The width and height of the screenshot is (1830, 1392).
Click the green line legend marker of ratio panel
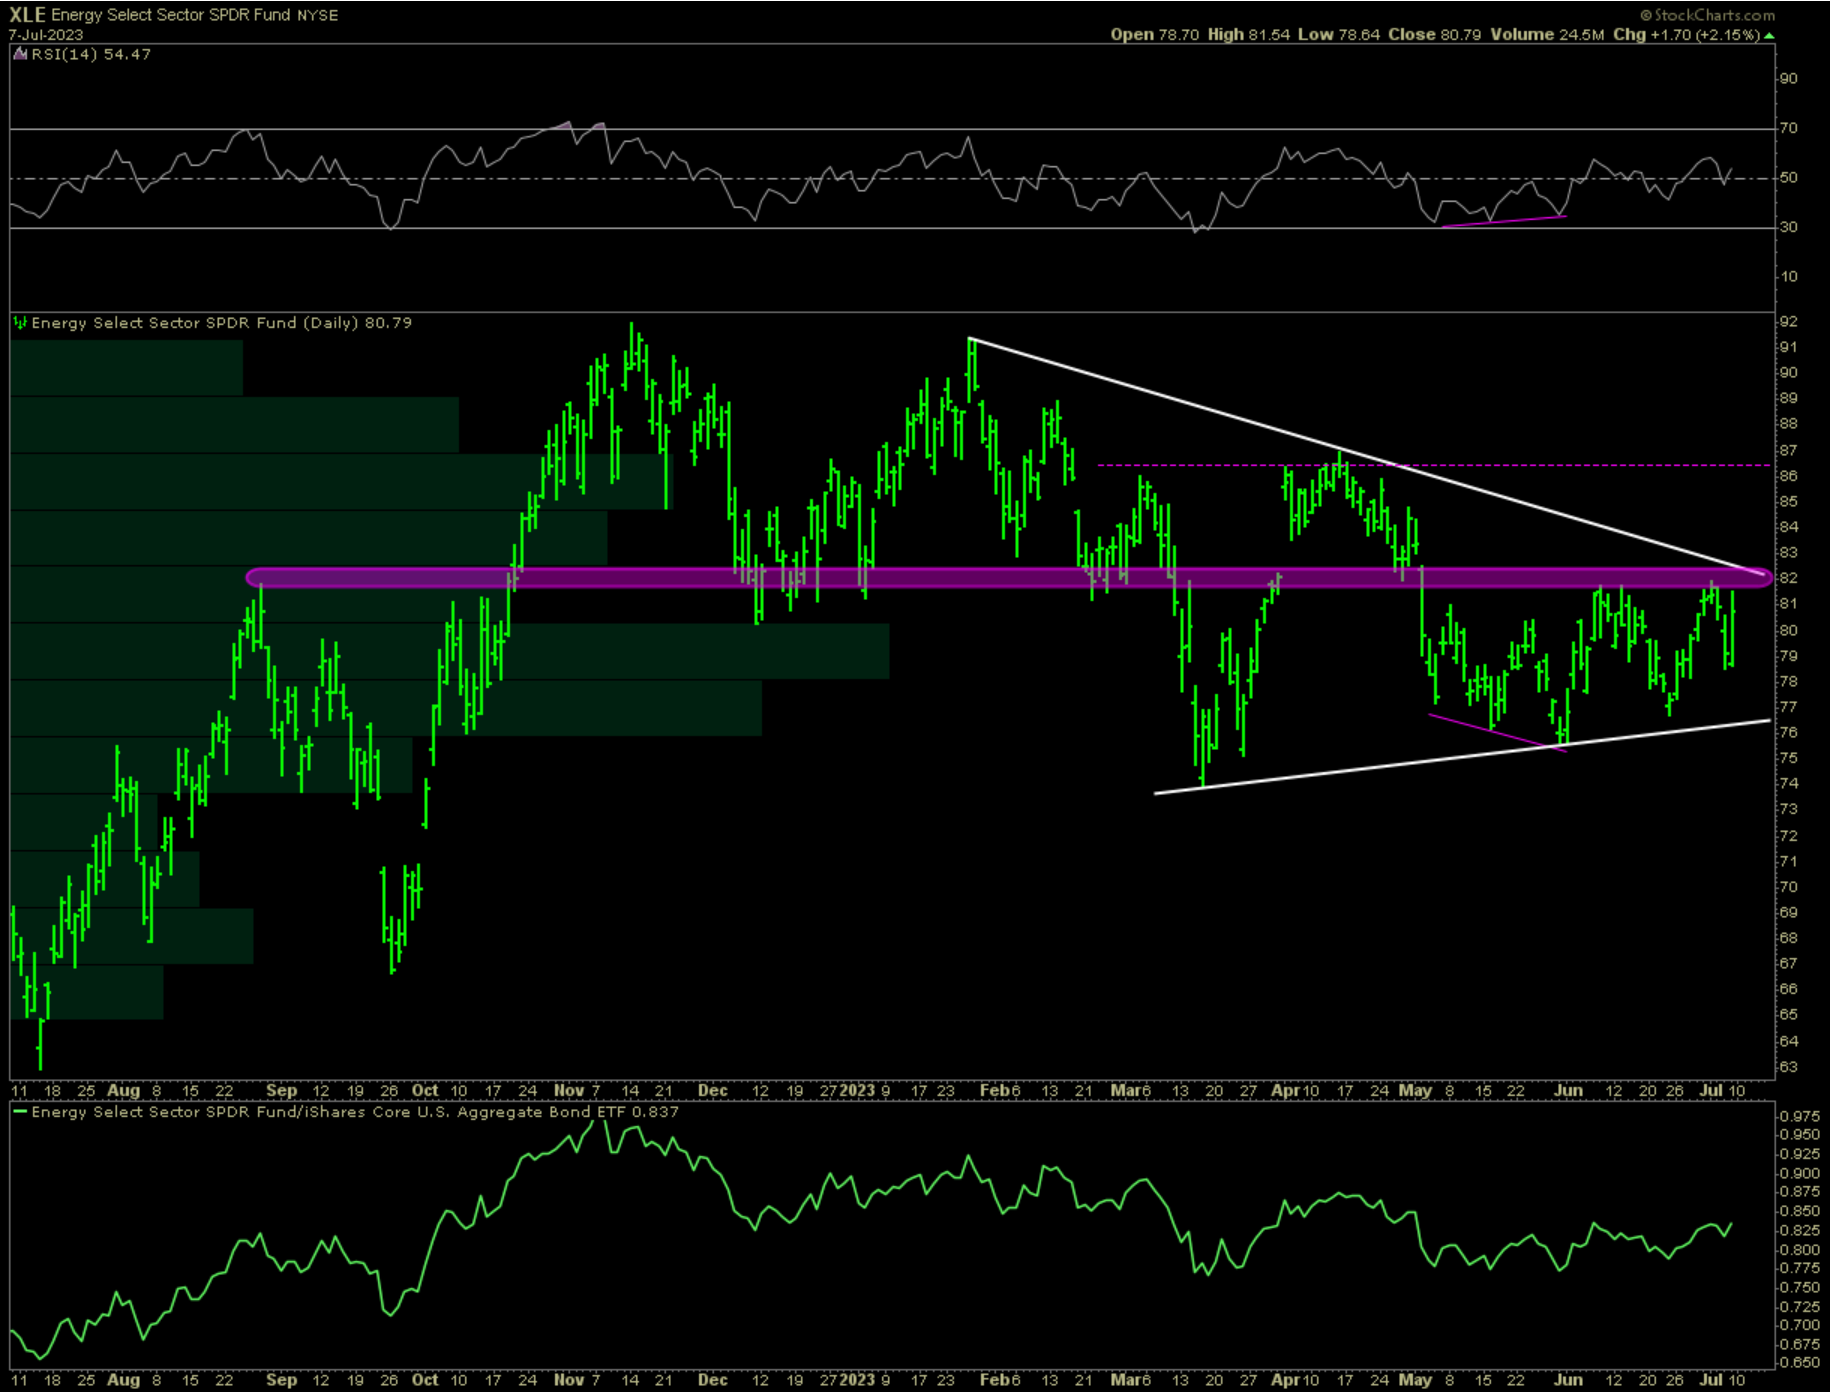(x=19, y=1112)
